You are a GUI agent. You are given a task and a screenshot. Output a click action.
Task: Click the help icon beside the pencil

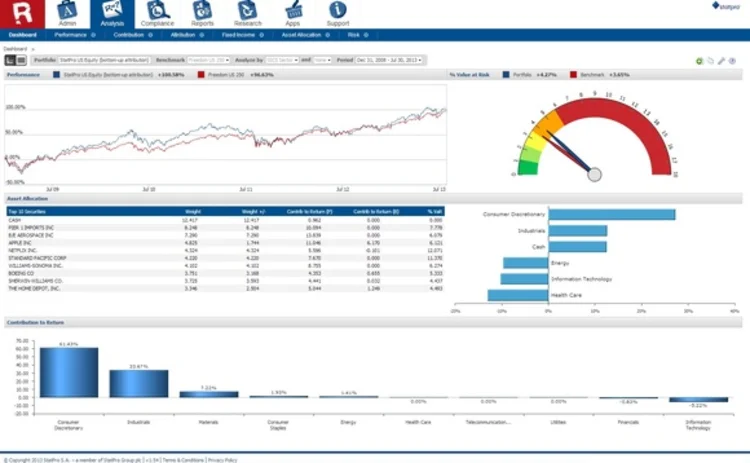tap(732, 61)
